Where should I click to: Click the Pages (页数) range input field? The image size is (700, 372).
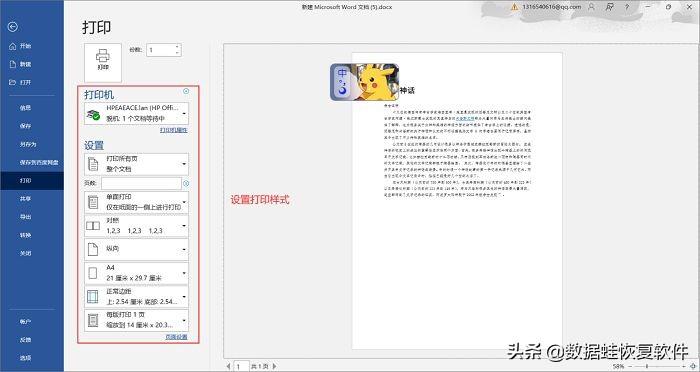pos(141,184)
